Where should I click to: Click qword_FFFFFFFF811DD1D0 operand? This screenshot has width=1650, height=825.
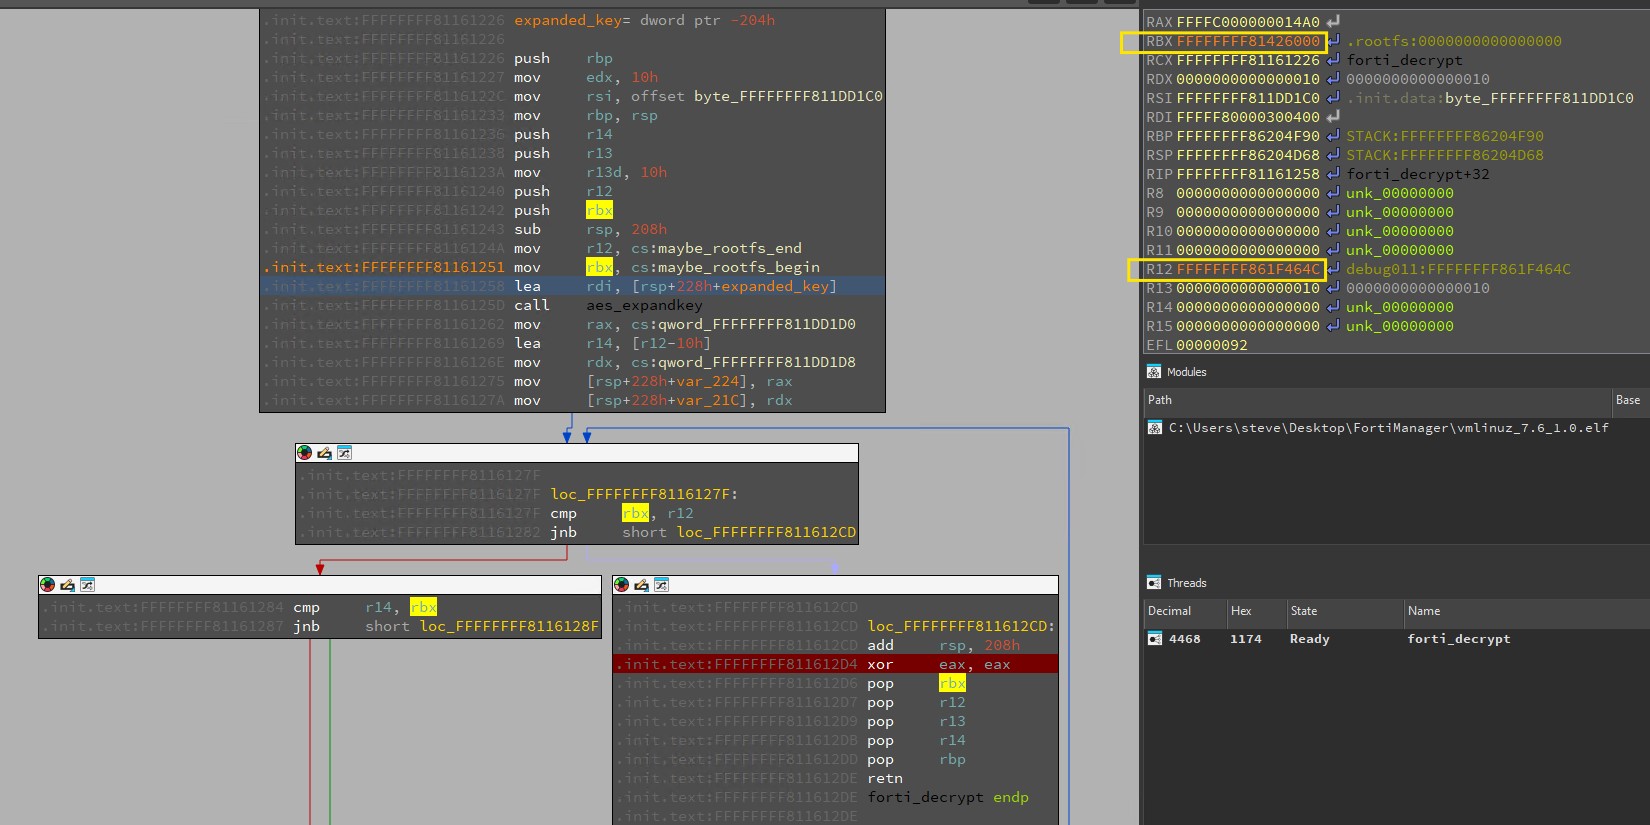(x=757, y=324)
